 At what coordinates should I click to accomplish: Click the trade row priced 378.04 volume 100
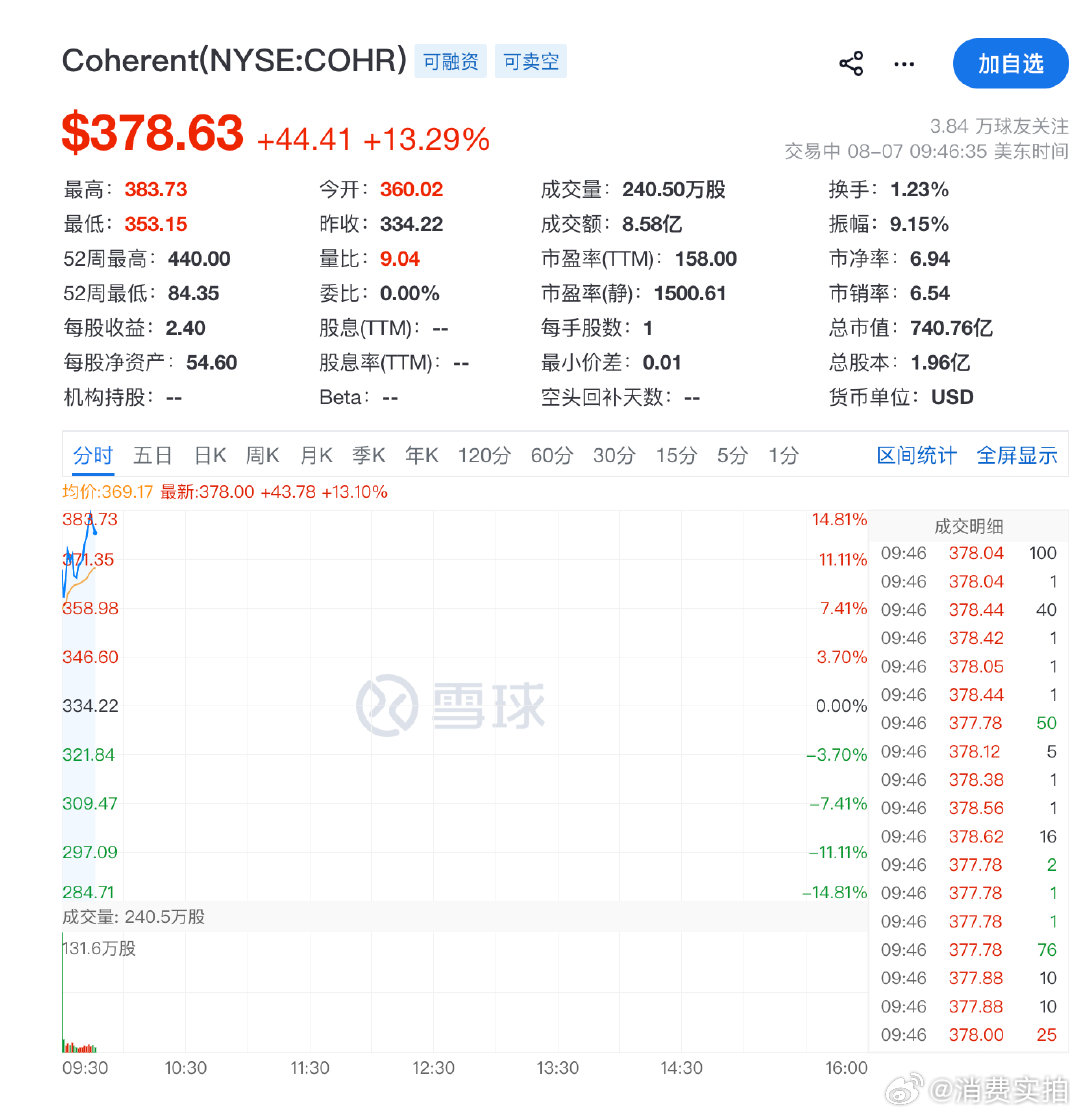[968, 553]
